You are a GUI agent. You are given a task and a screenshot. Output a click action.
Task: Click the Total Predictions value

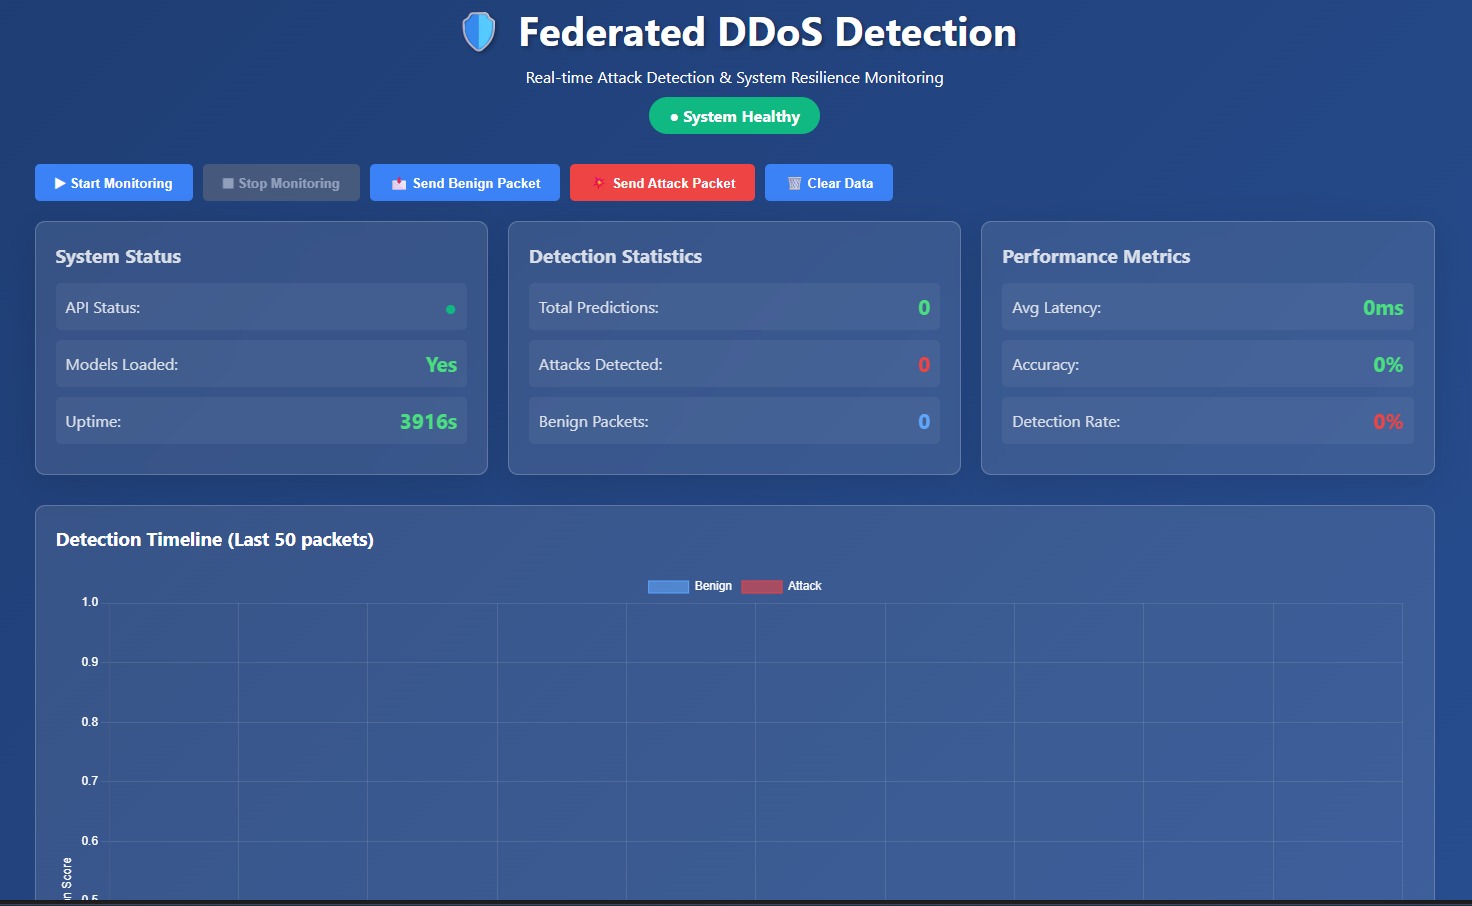click(923, 308)
